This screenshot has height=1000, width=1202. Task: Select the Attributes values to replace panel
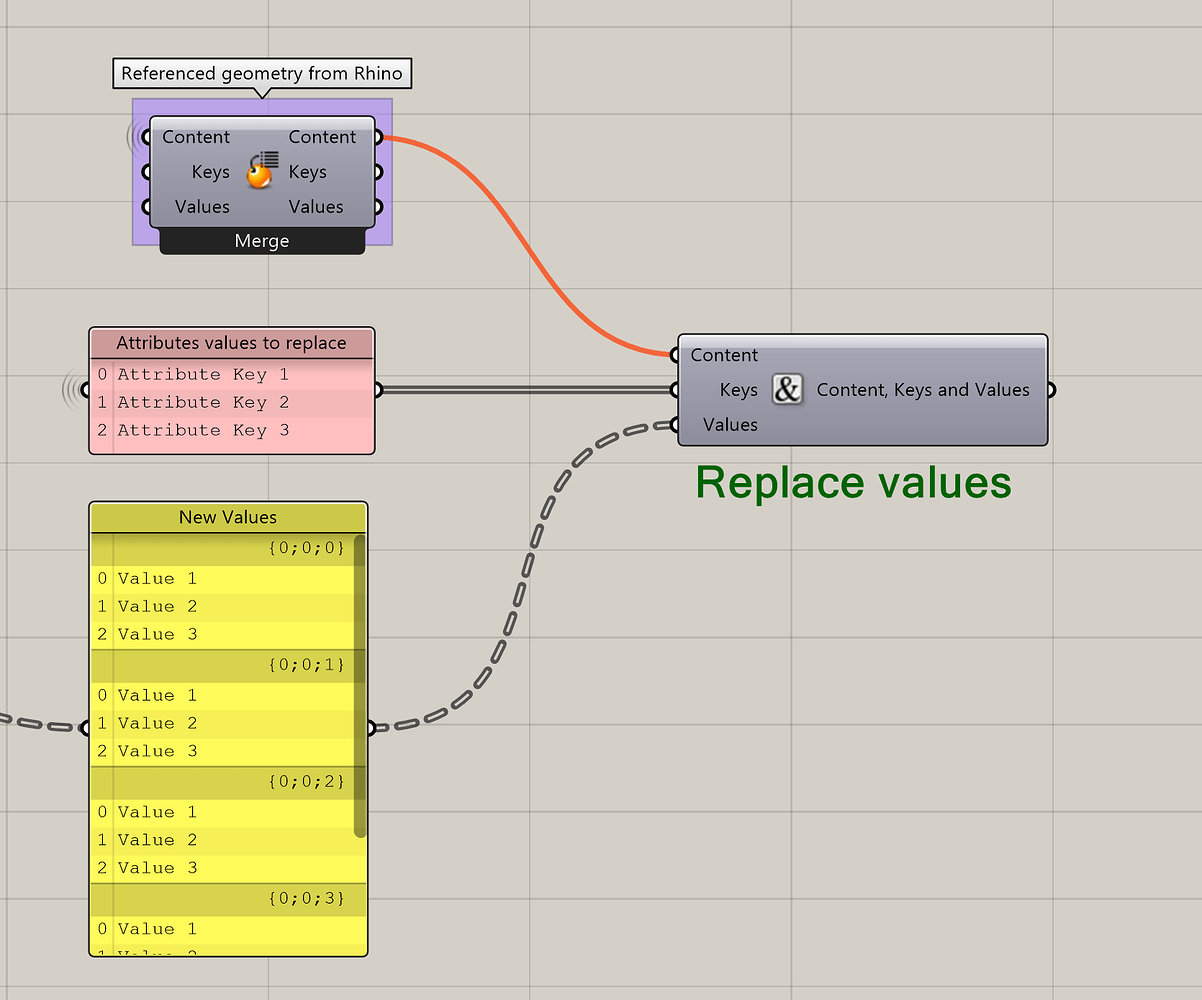point(230,343)
